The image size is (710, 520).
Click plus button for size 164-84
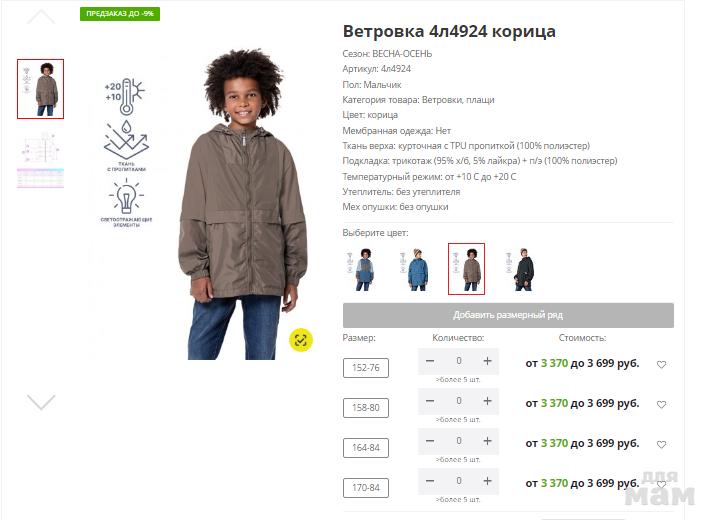coord(487,441)
